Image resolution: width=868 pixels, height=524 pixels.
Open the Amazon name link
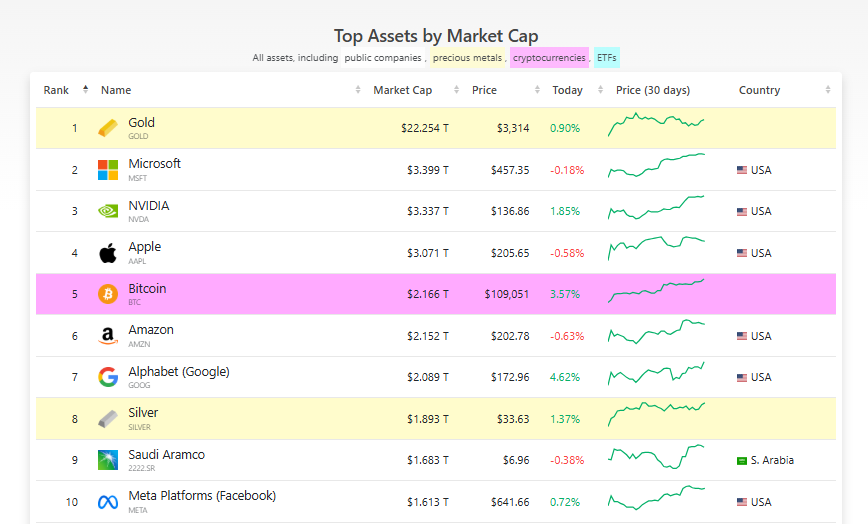coord(151,329)
